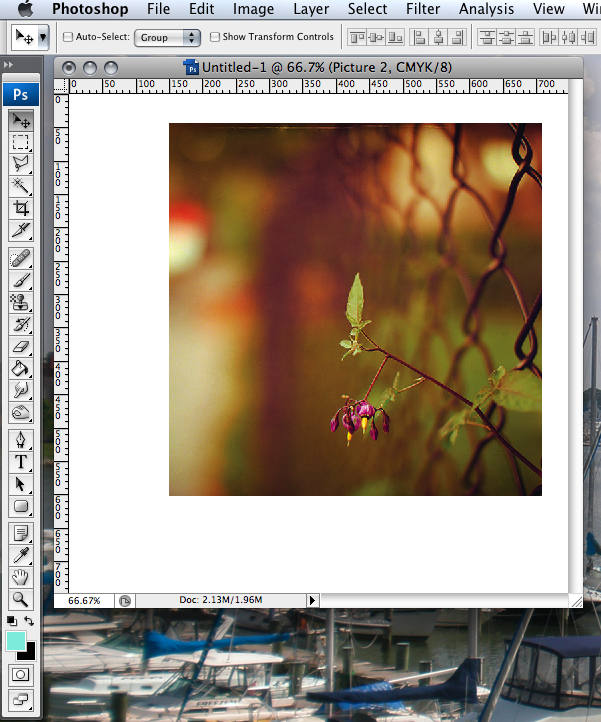Open the Analysis menu
This screenshot has width=601, height=722.
coord(486,9)
